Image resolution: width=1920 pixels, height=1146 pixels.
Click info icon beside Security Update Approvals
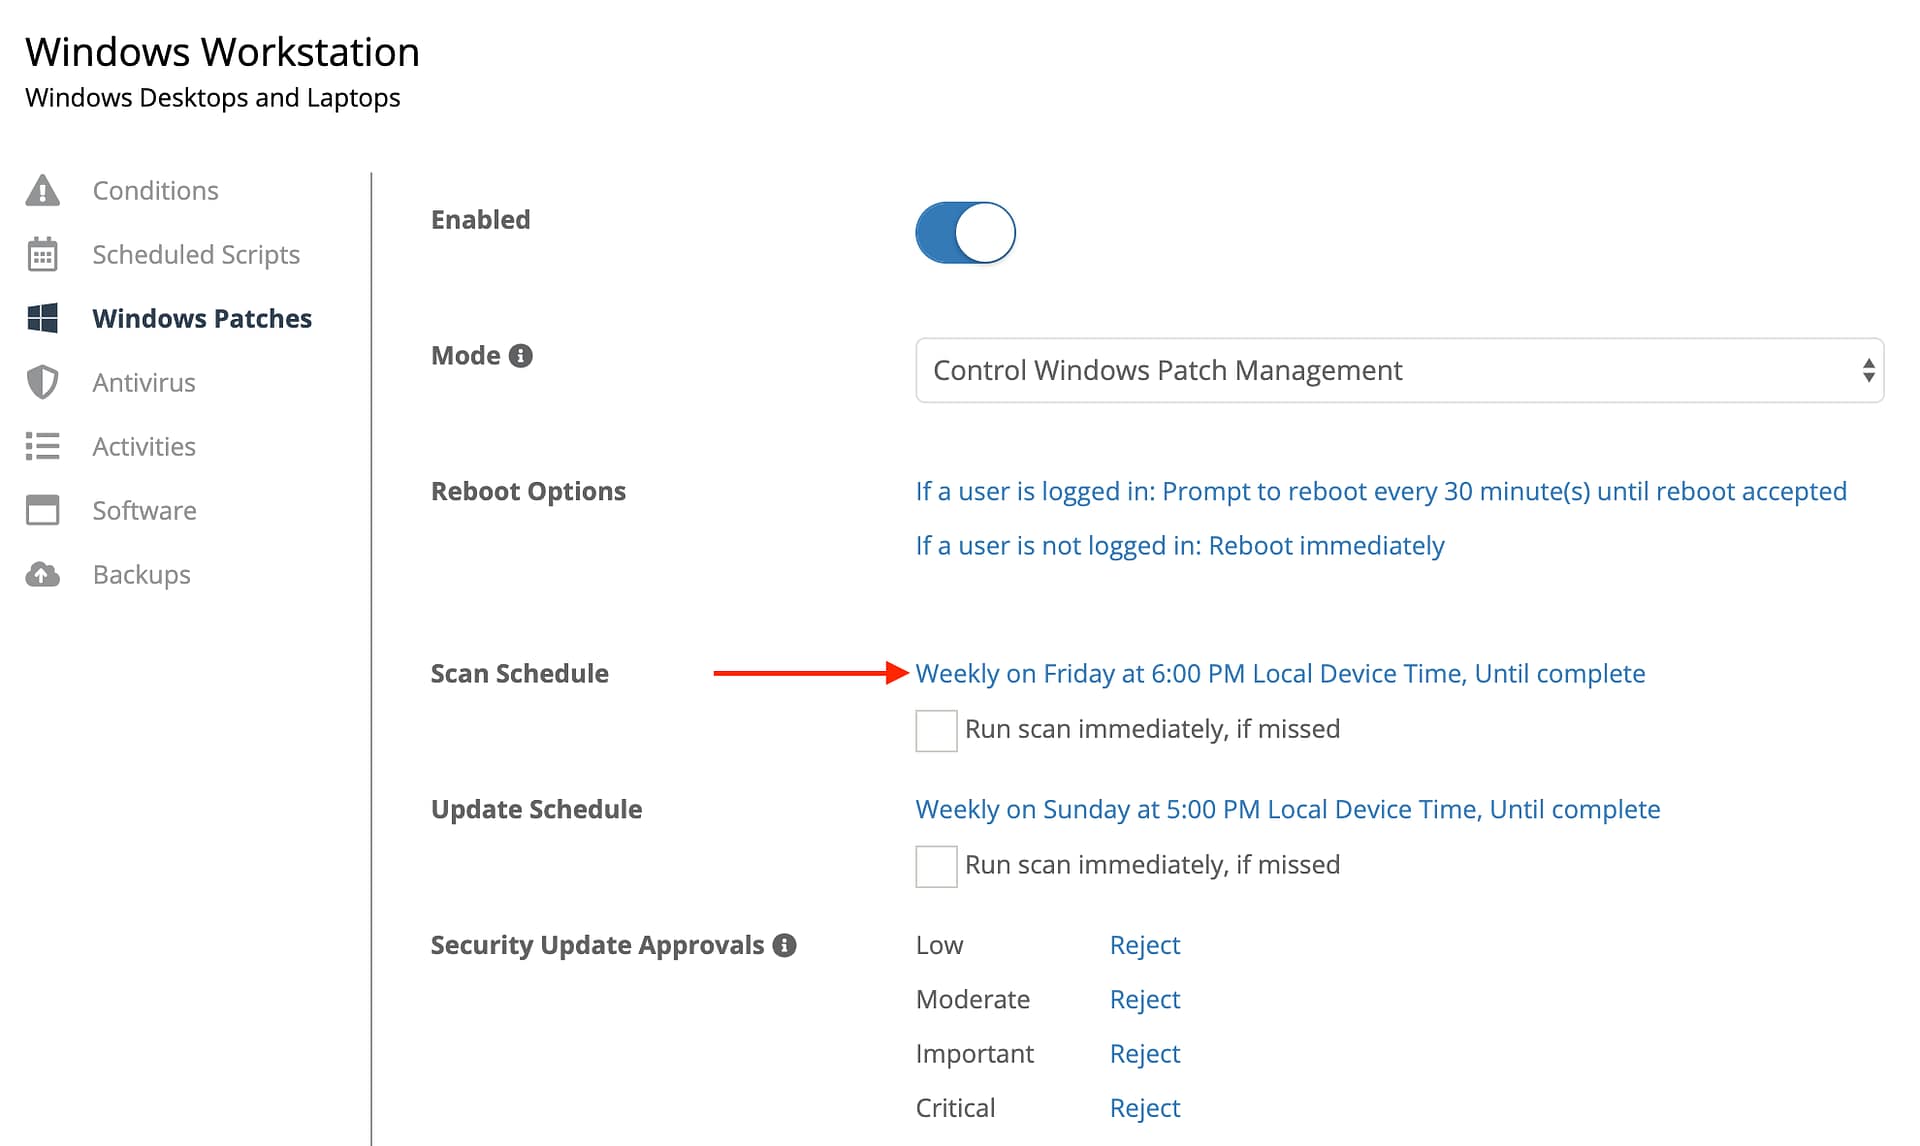tap(785, 945)
